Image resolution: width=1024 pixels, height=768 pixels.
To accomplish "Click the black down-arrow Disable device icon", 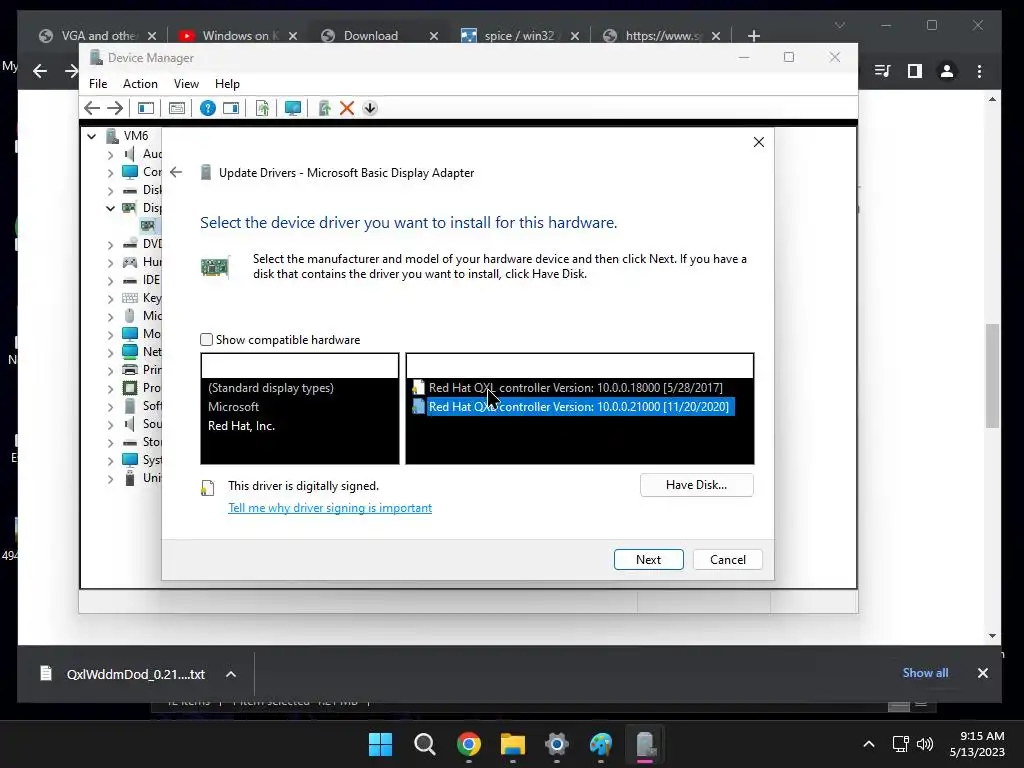I will coord(370,108).
